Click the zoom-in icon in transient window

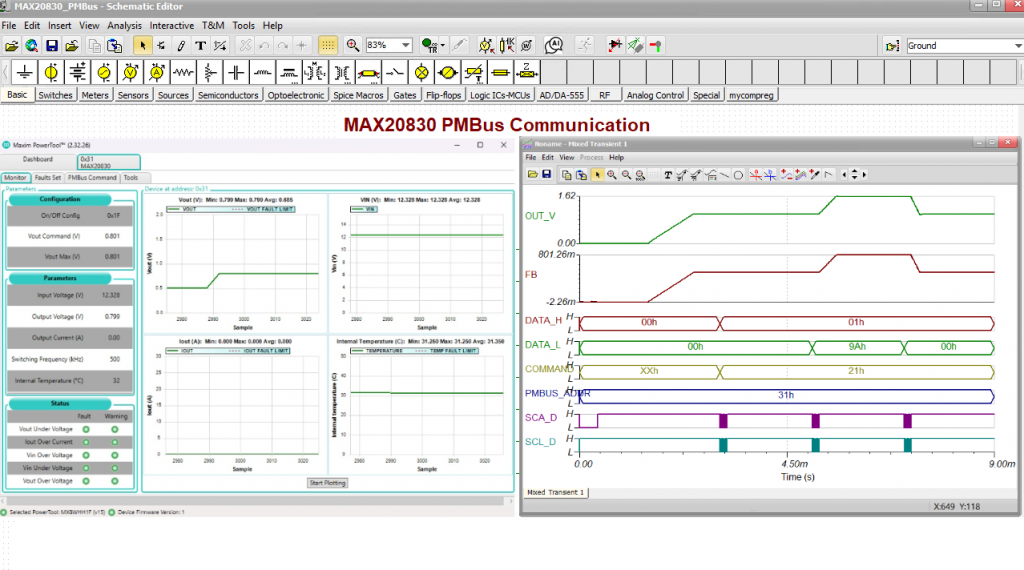612,175
